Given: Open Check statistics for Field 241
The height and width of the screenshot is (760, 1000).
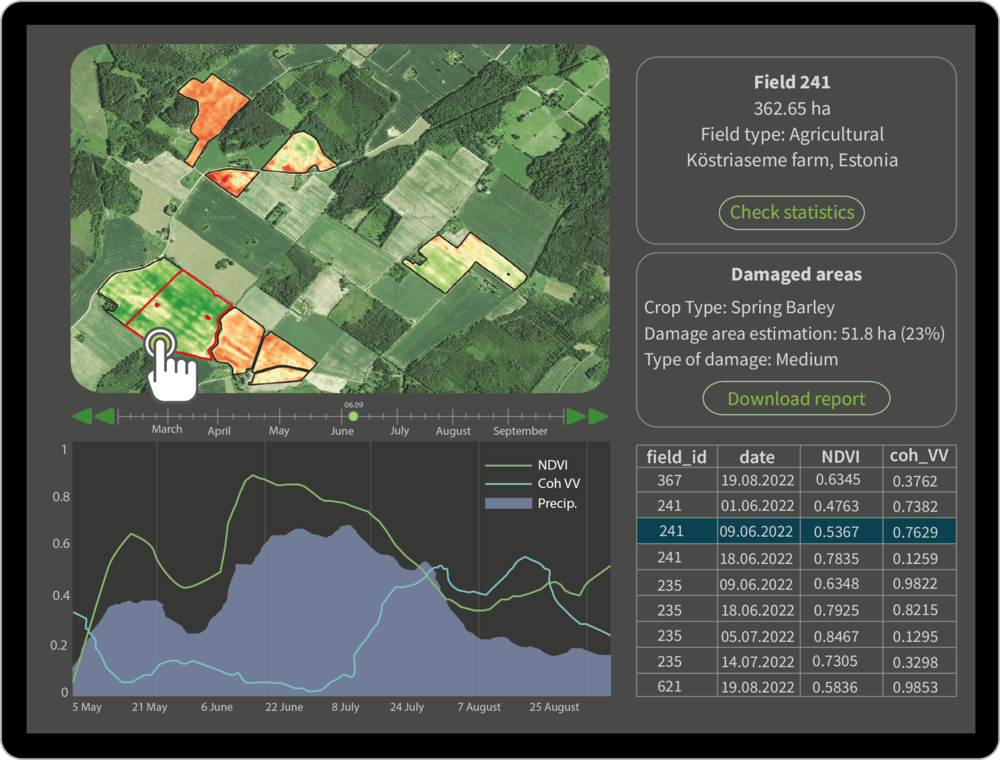Looking at the screenshot, I should pos(791,212).
